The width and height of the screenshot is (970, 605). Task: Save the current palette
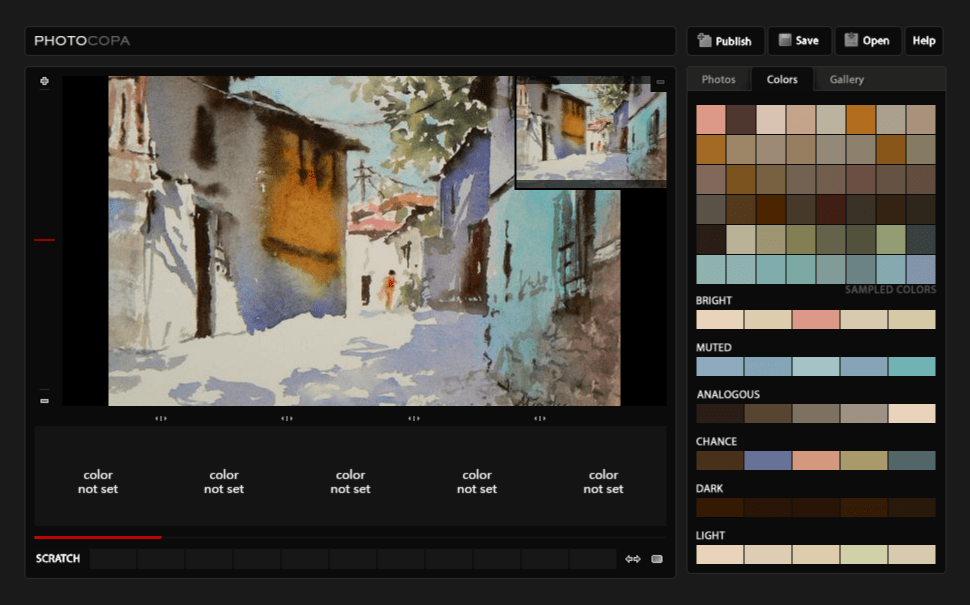[x=799, y=41]
